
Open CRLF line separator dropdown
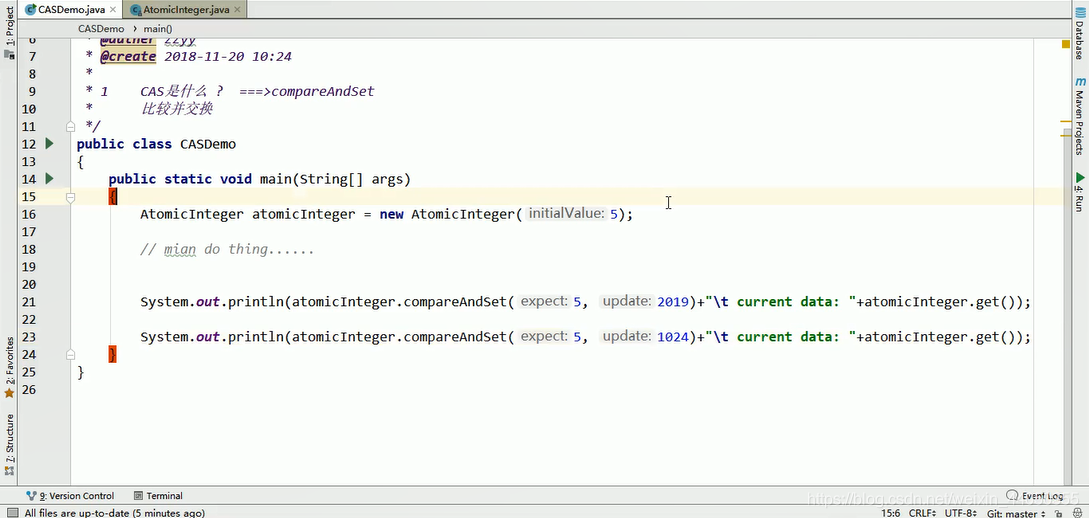tap(921, 513)
